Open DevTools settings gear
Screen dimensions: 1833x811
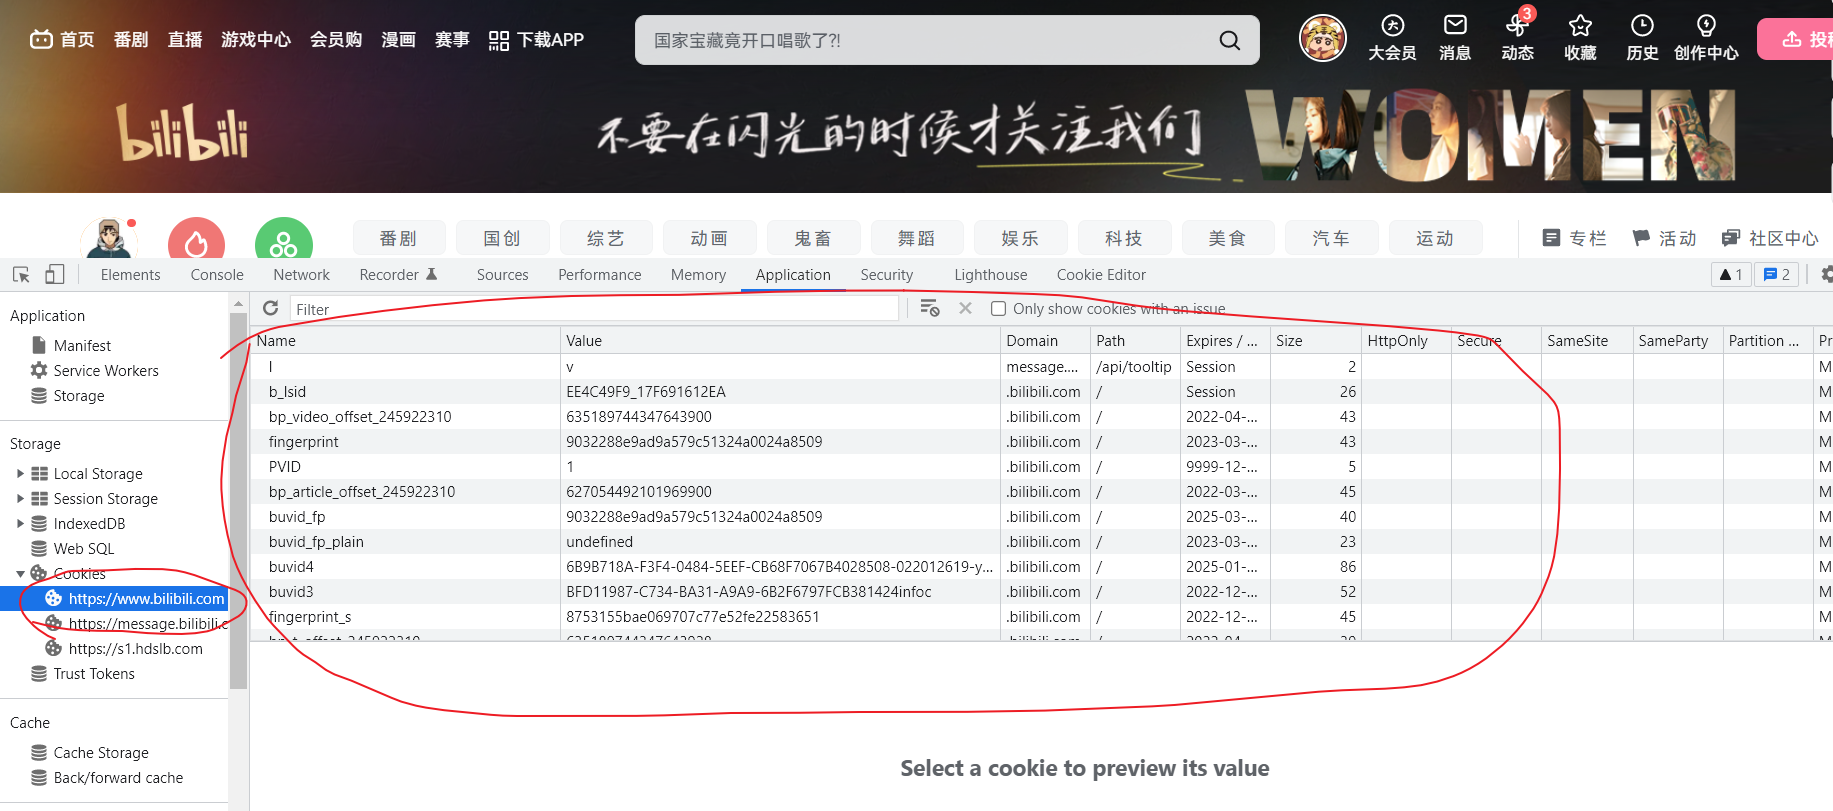[x=1826, y=274]
